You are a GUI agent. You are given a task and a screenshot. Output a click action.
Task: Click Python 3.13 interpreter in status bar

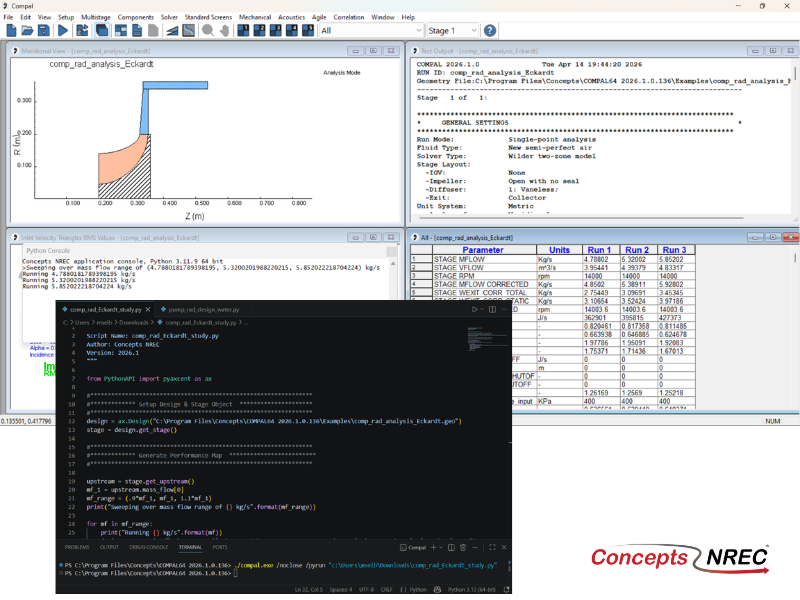tap(471, 590)
